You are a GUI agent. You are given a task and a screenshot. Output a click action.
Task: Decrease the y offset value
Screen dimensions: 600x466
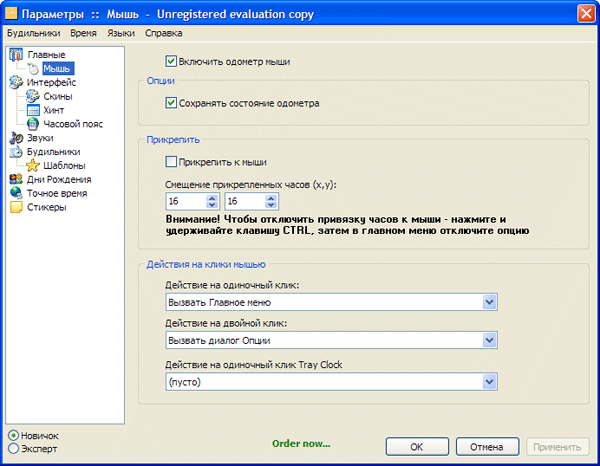tap(271, 205)
